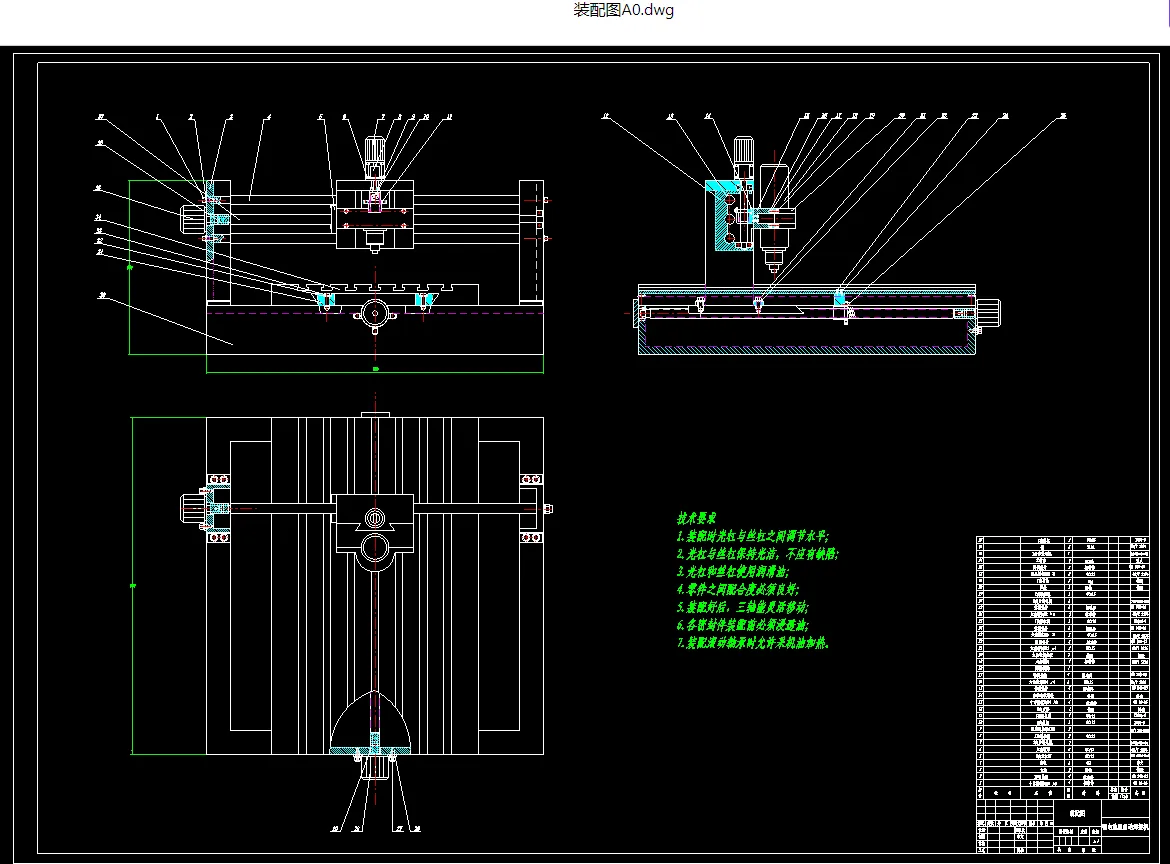This screenshot has width=1170, height=864.
Task: Select requirement 7 about 滚动轴承 heating
Action: coord(753,642)
